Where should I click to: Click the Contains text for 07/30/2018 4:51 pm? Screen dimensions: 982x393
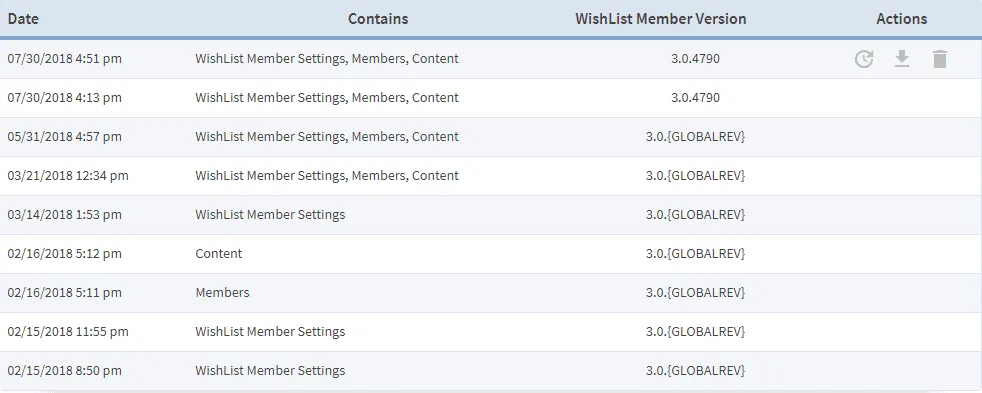click(327, 59)
